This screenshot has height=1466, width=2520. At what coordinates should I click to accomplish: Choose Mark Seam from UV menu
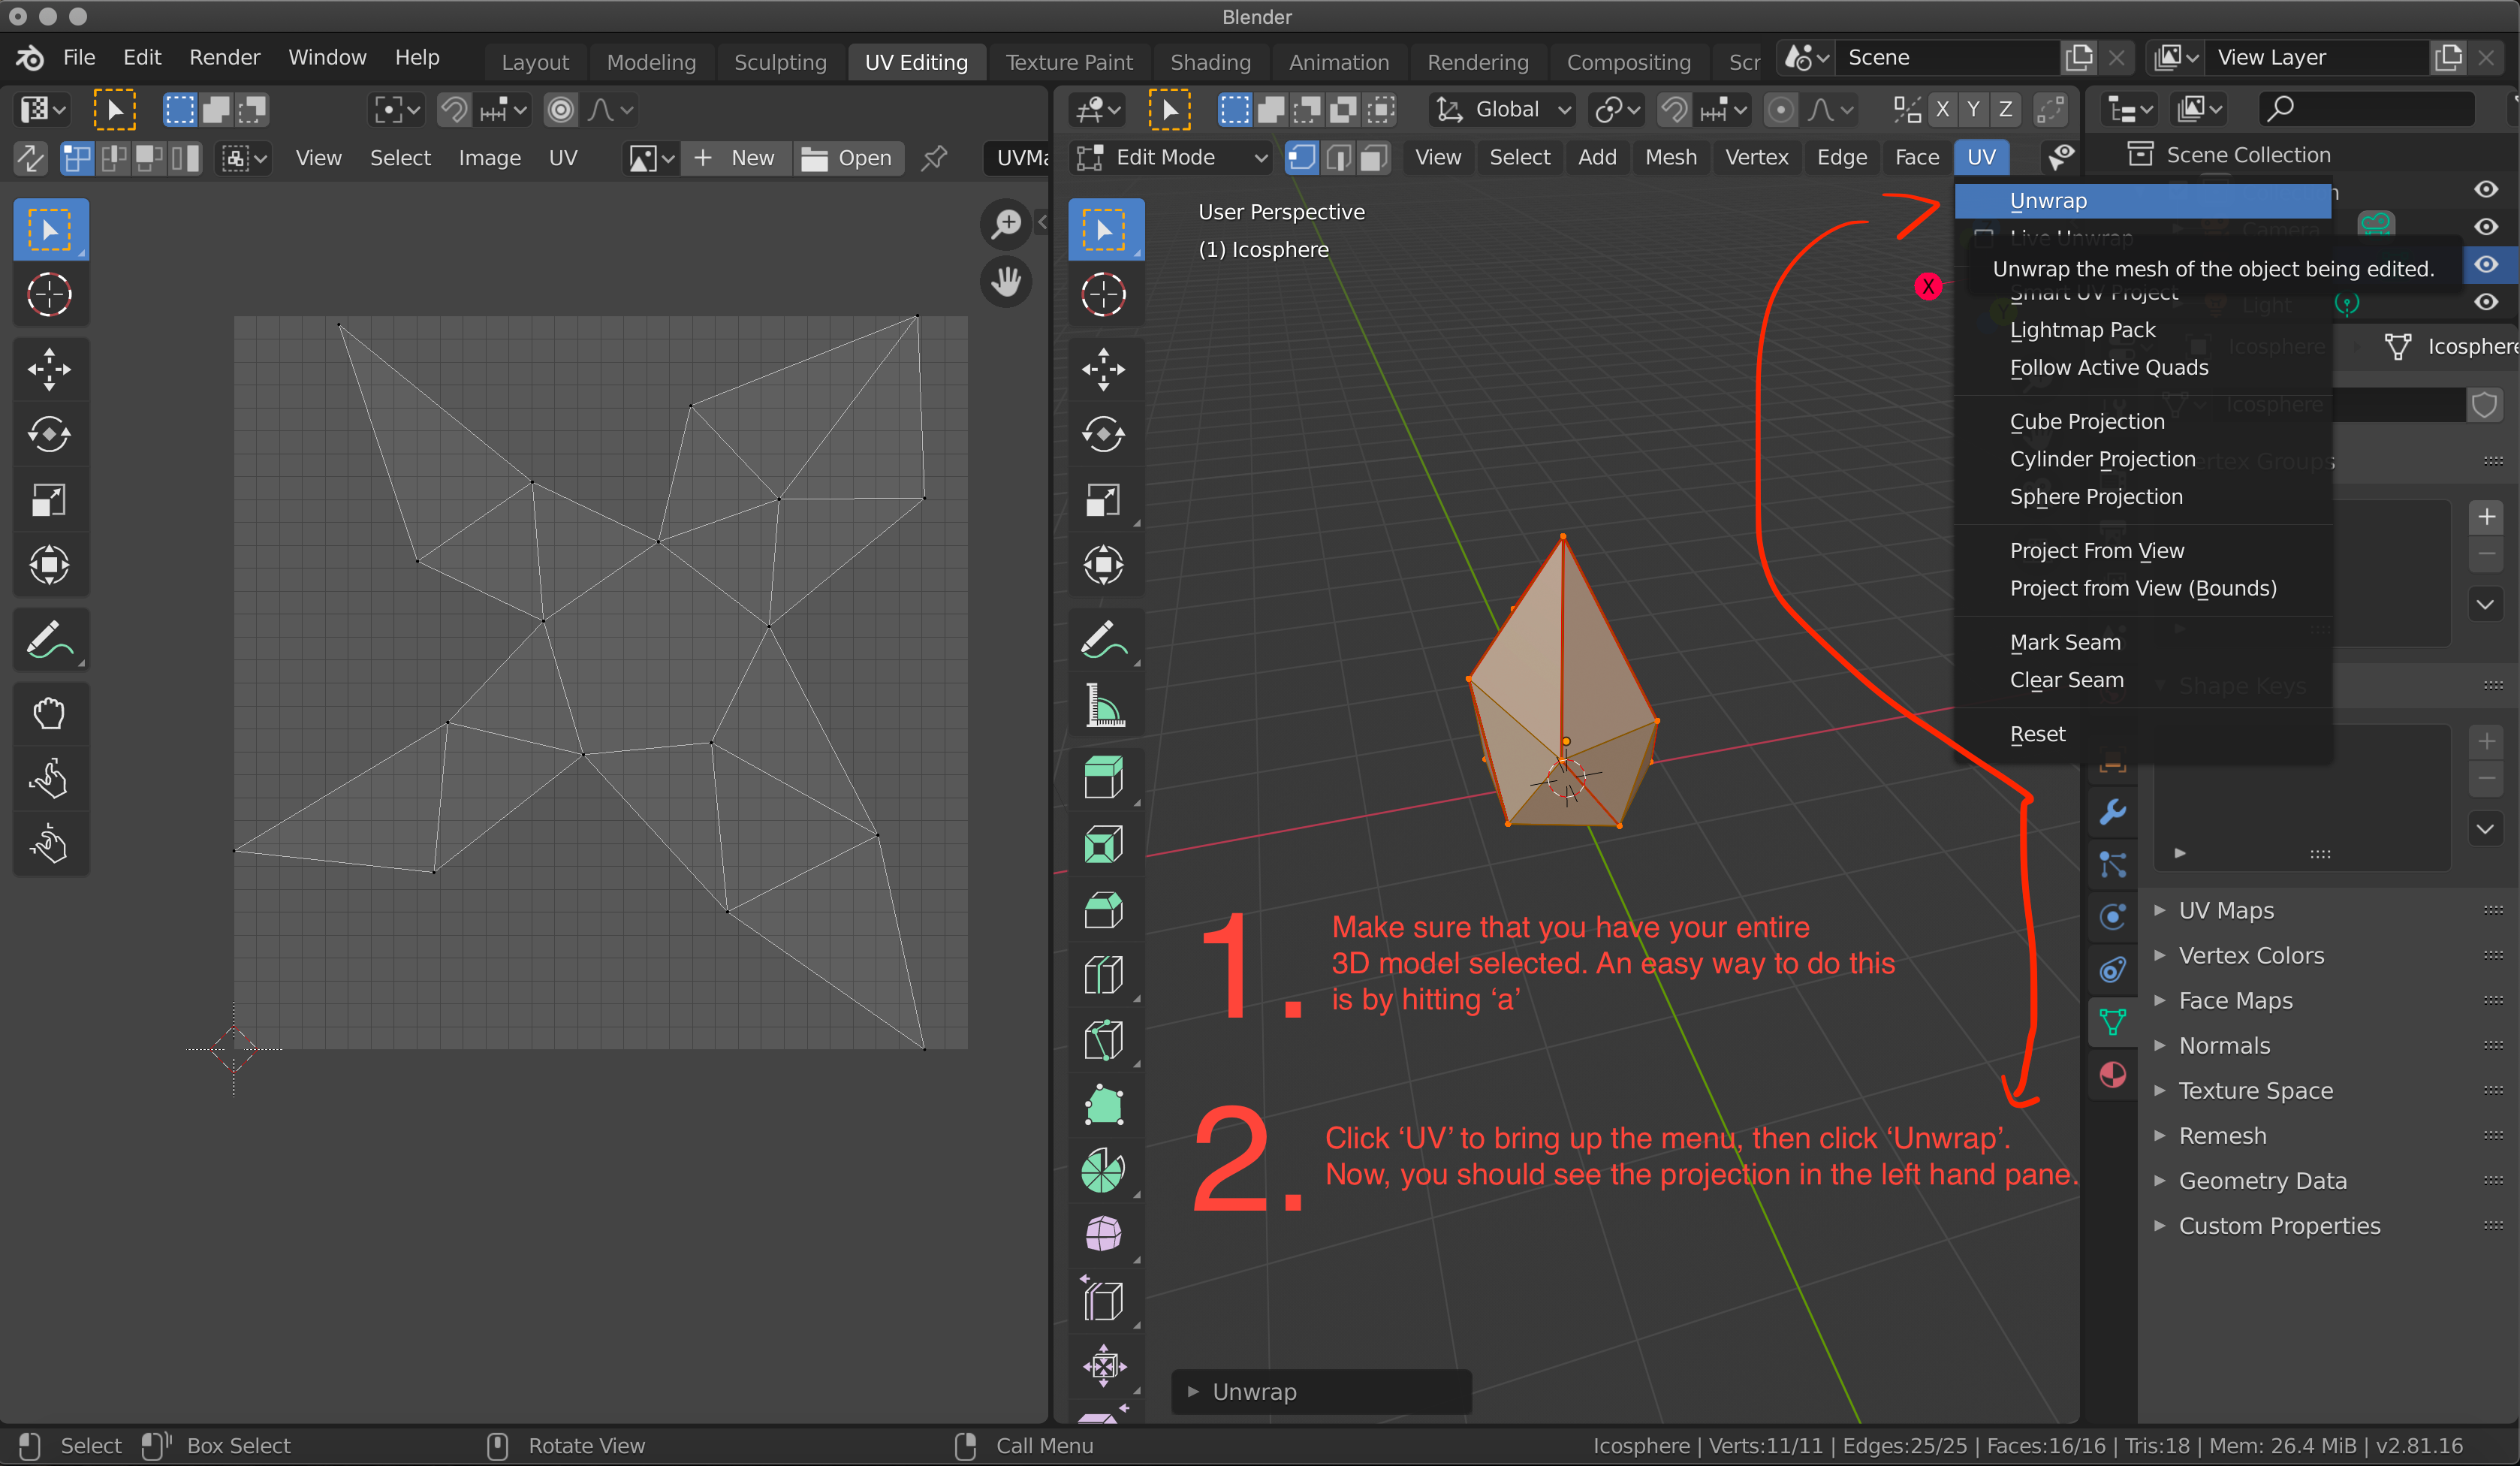tap(2143, 642)
